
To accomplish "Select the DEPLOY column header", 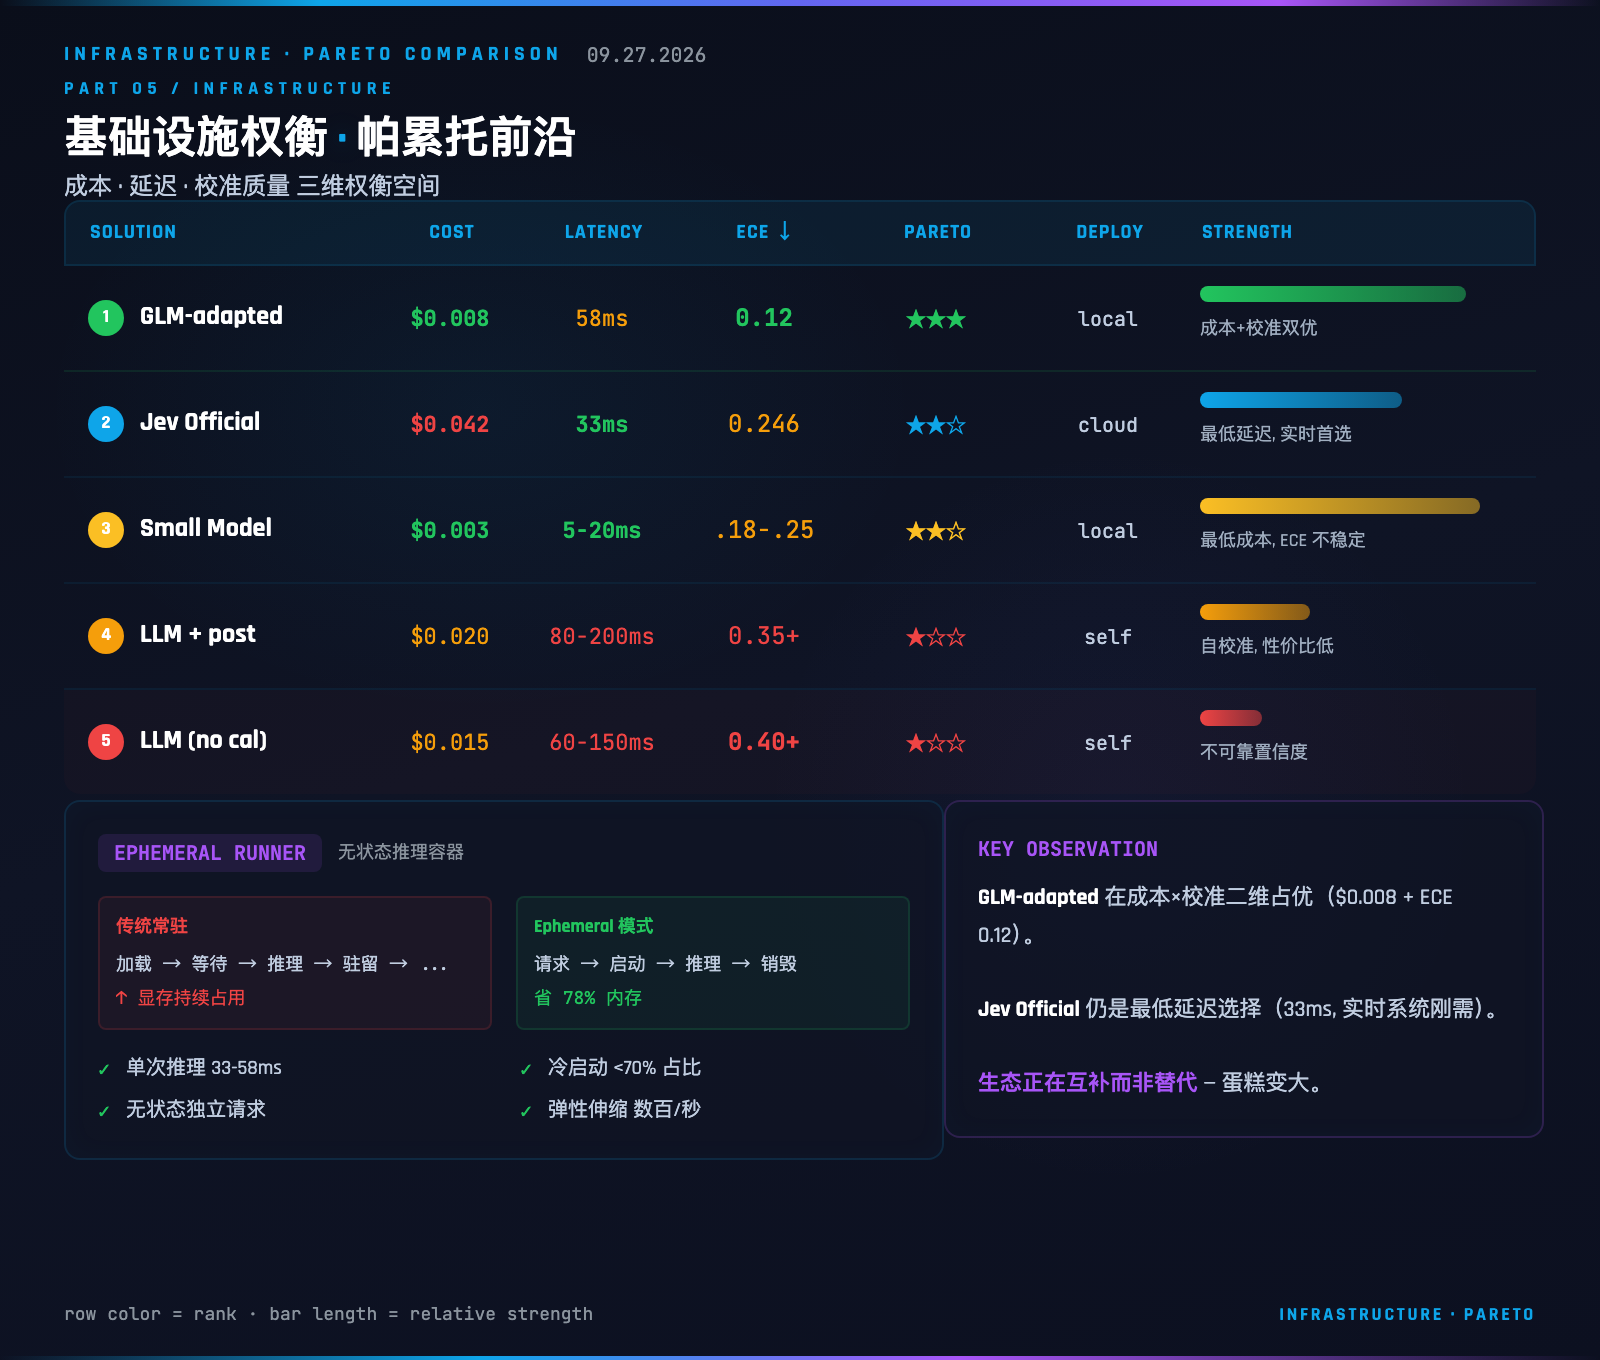I will (1109, 232).
